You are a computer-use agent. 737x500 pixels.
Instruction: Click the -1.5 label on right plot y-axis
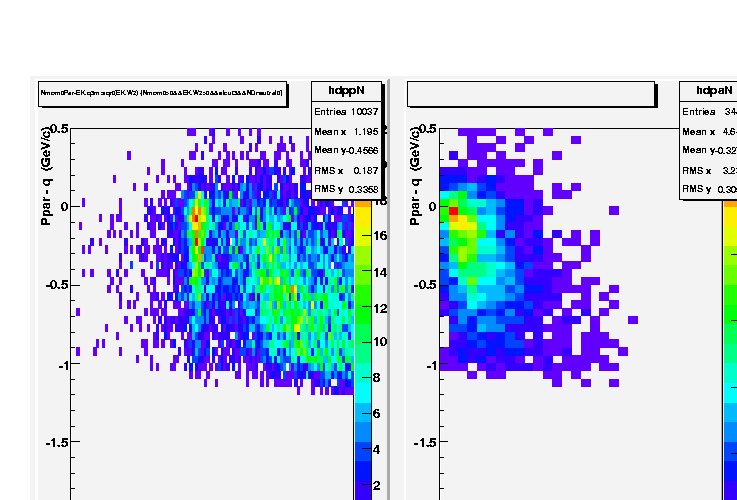[425, 442]
